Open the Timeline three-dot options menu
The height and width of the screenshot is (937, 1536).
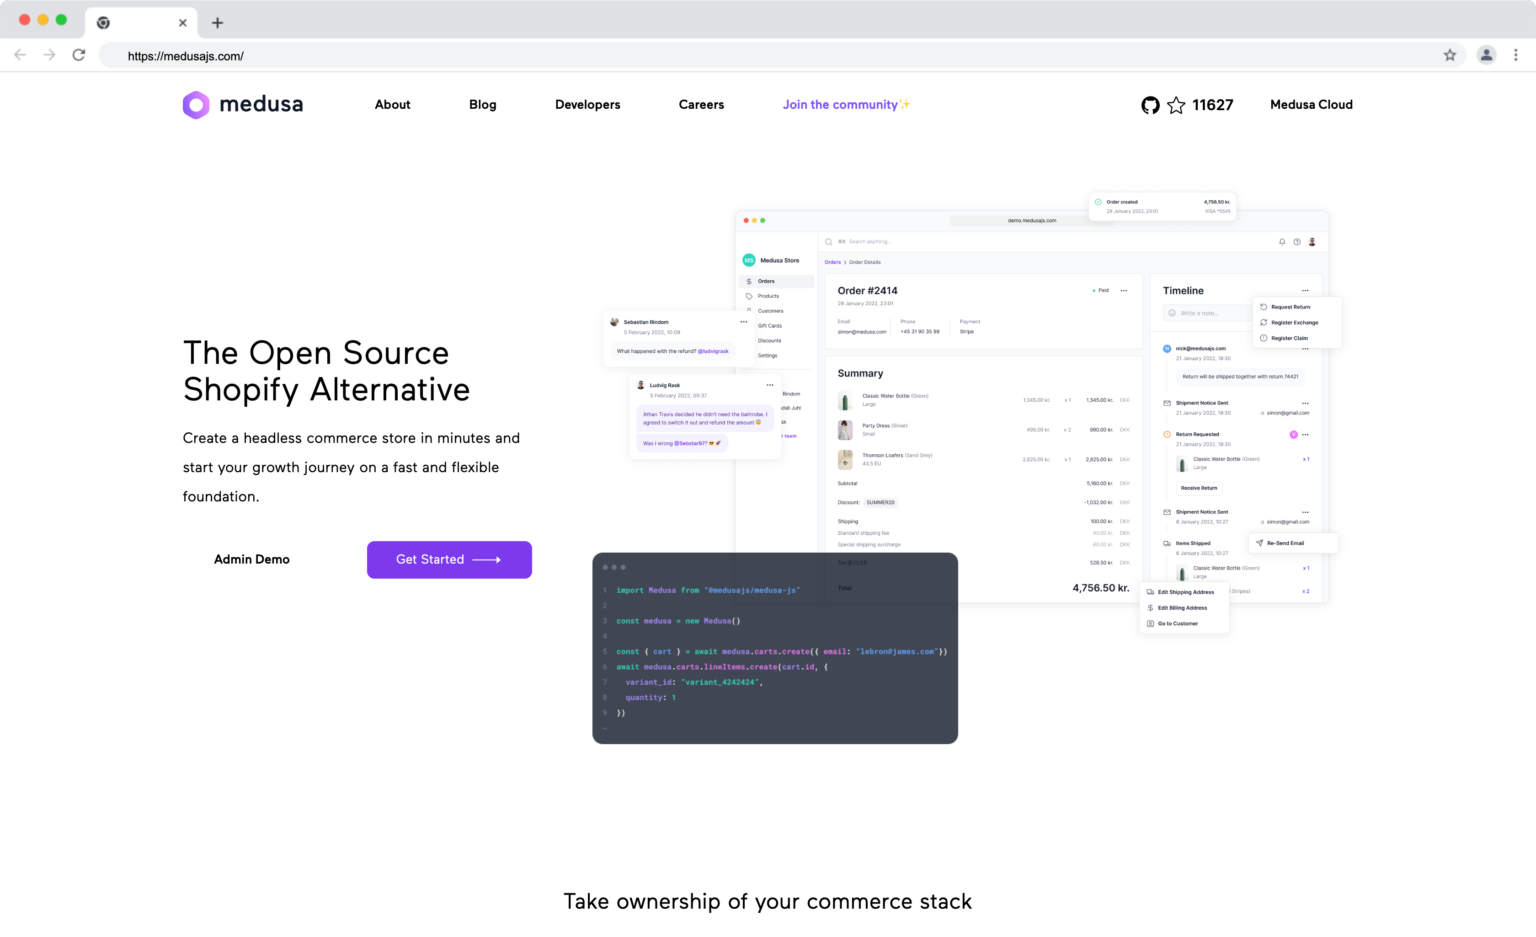click(1305, 290)
